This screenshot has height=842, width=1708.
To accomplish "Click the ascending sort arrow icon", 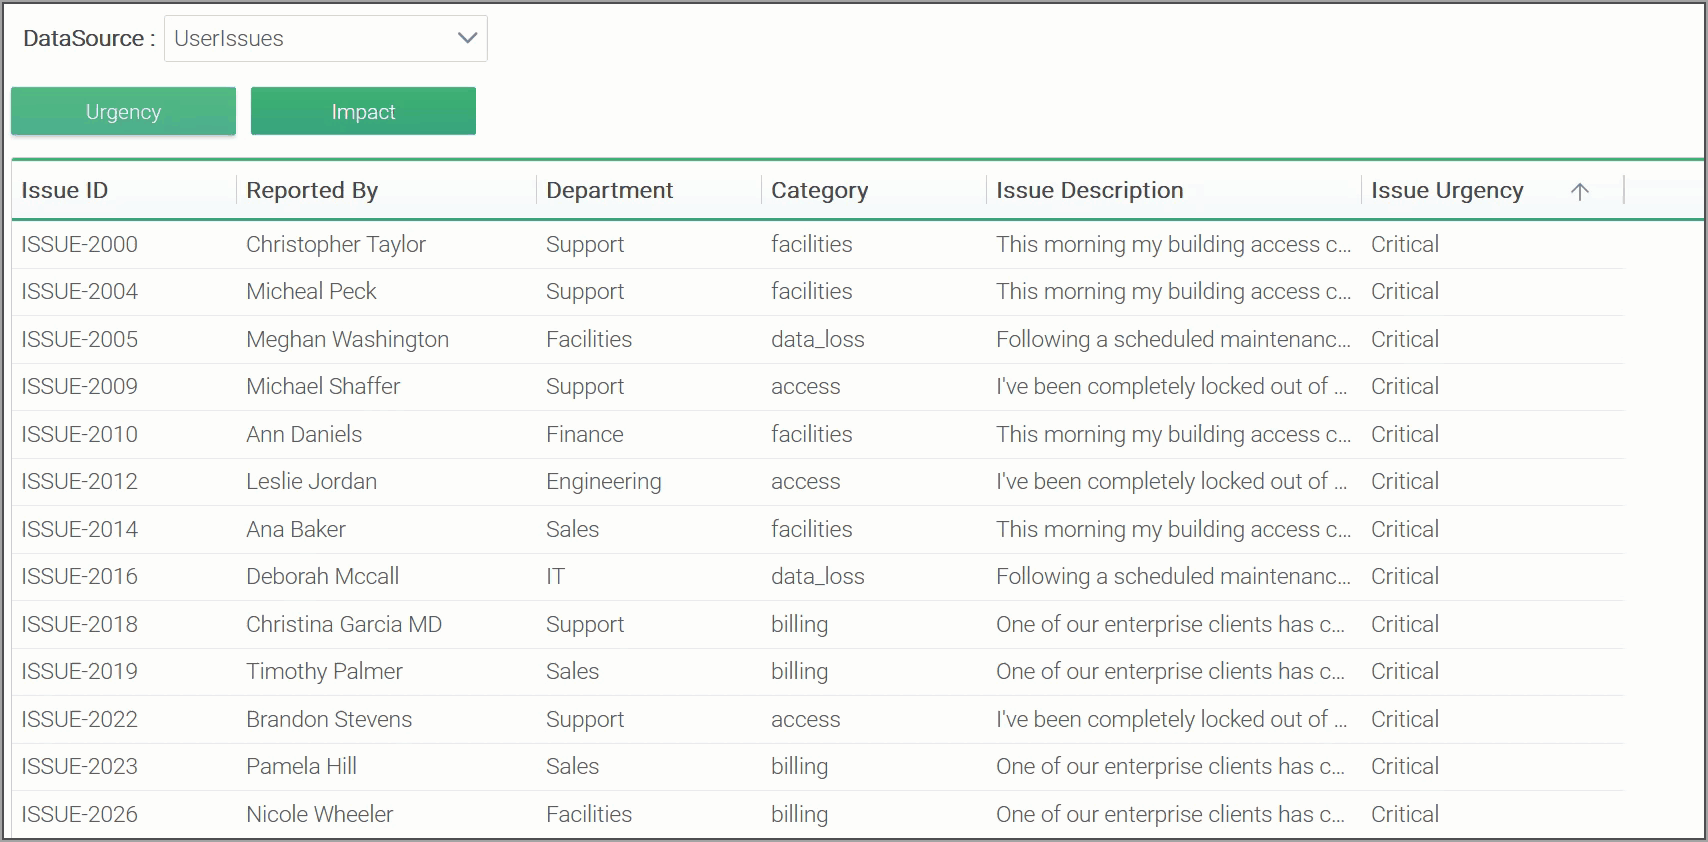I will pyautogui.click(x=1579, y=191).
